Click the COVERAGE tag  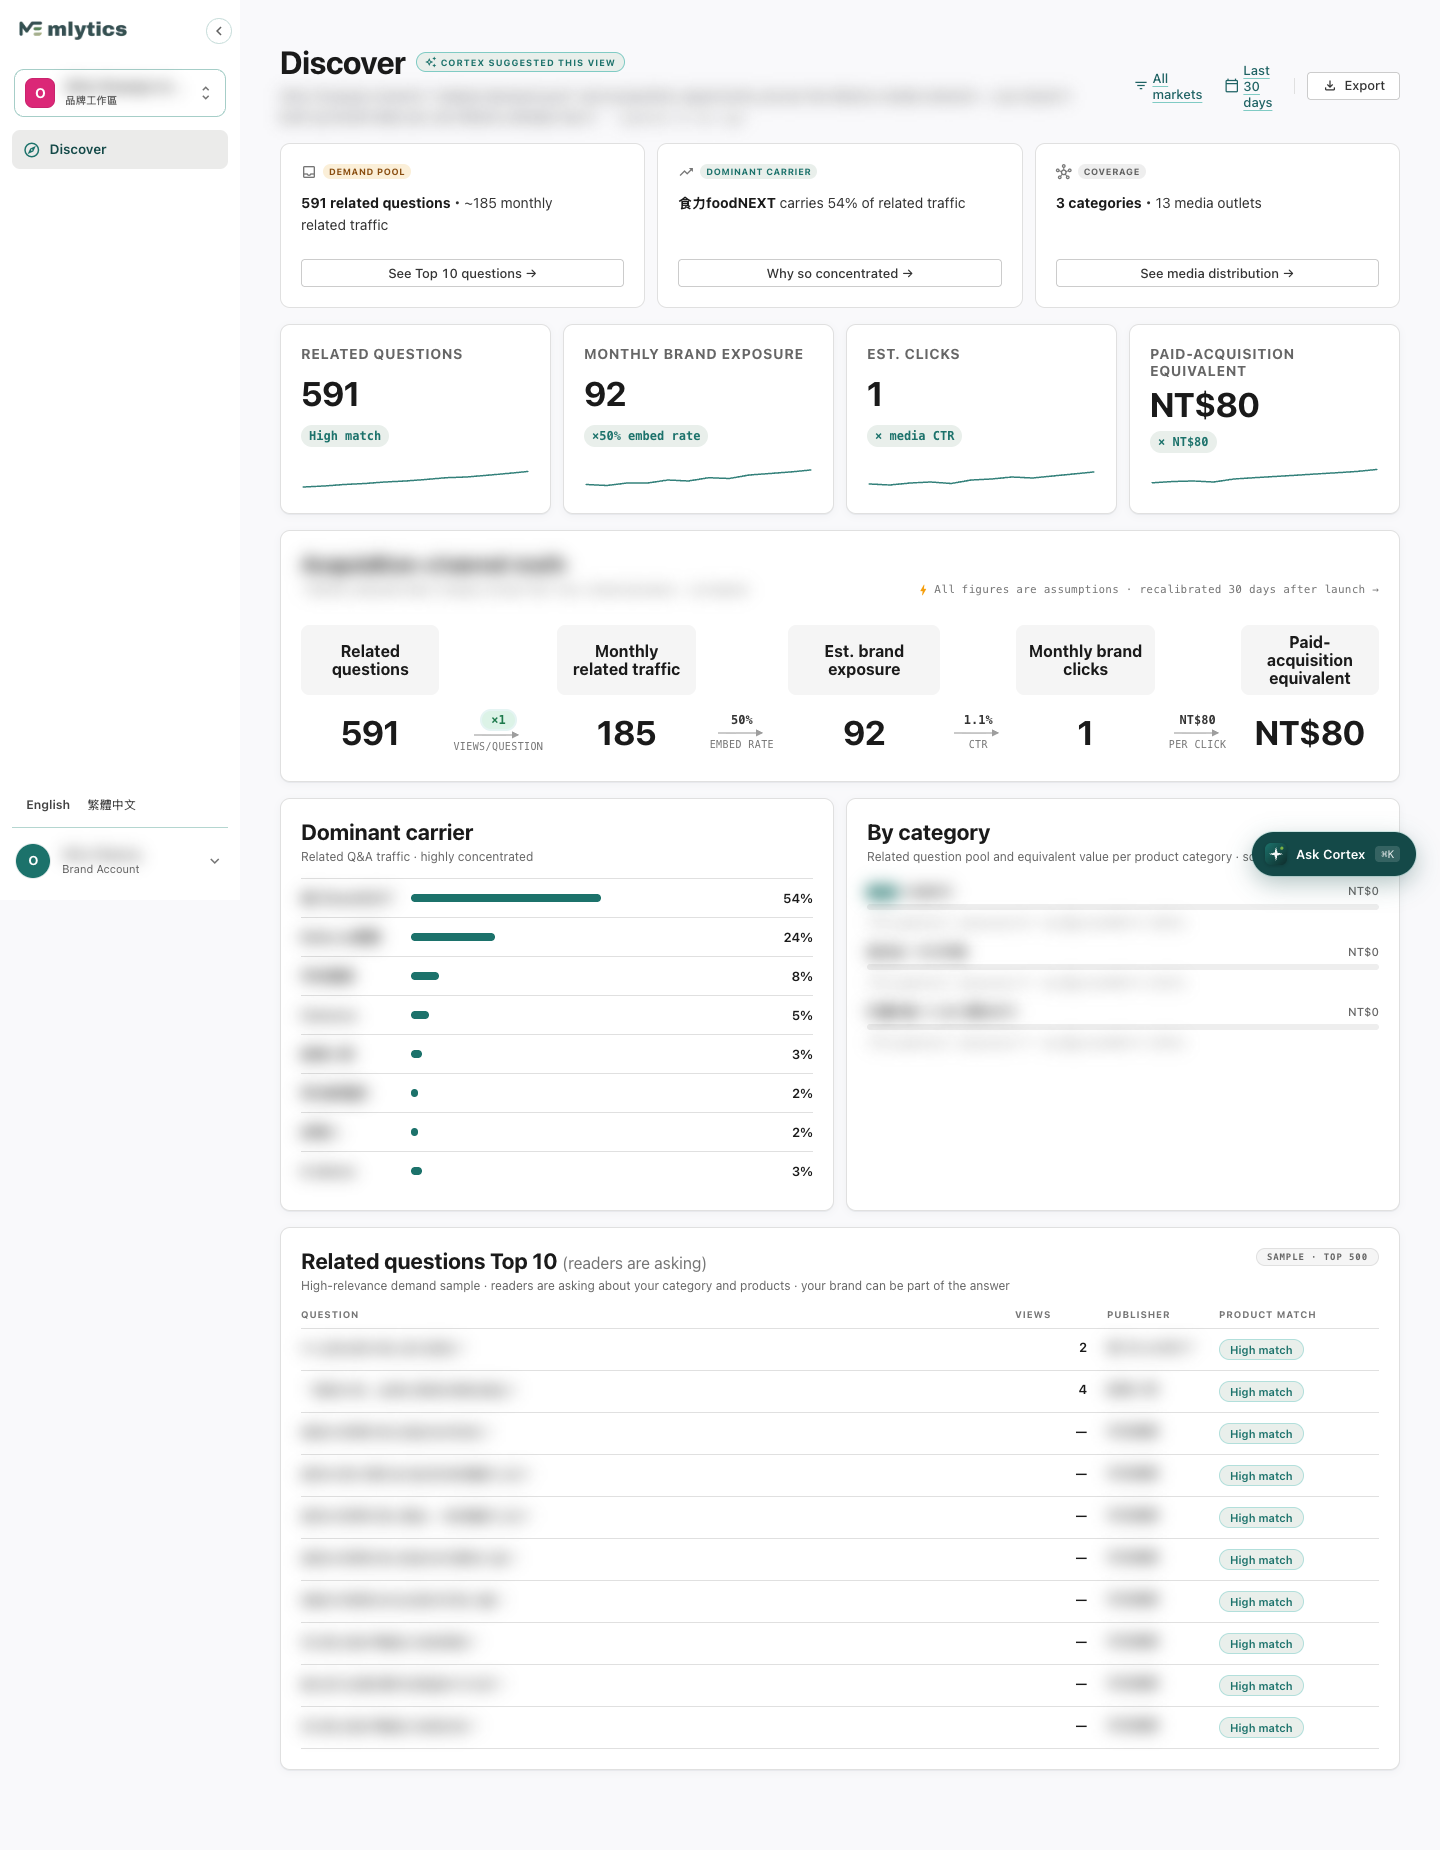[1111, 172]
